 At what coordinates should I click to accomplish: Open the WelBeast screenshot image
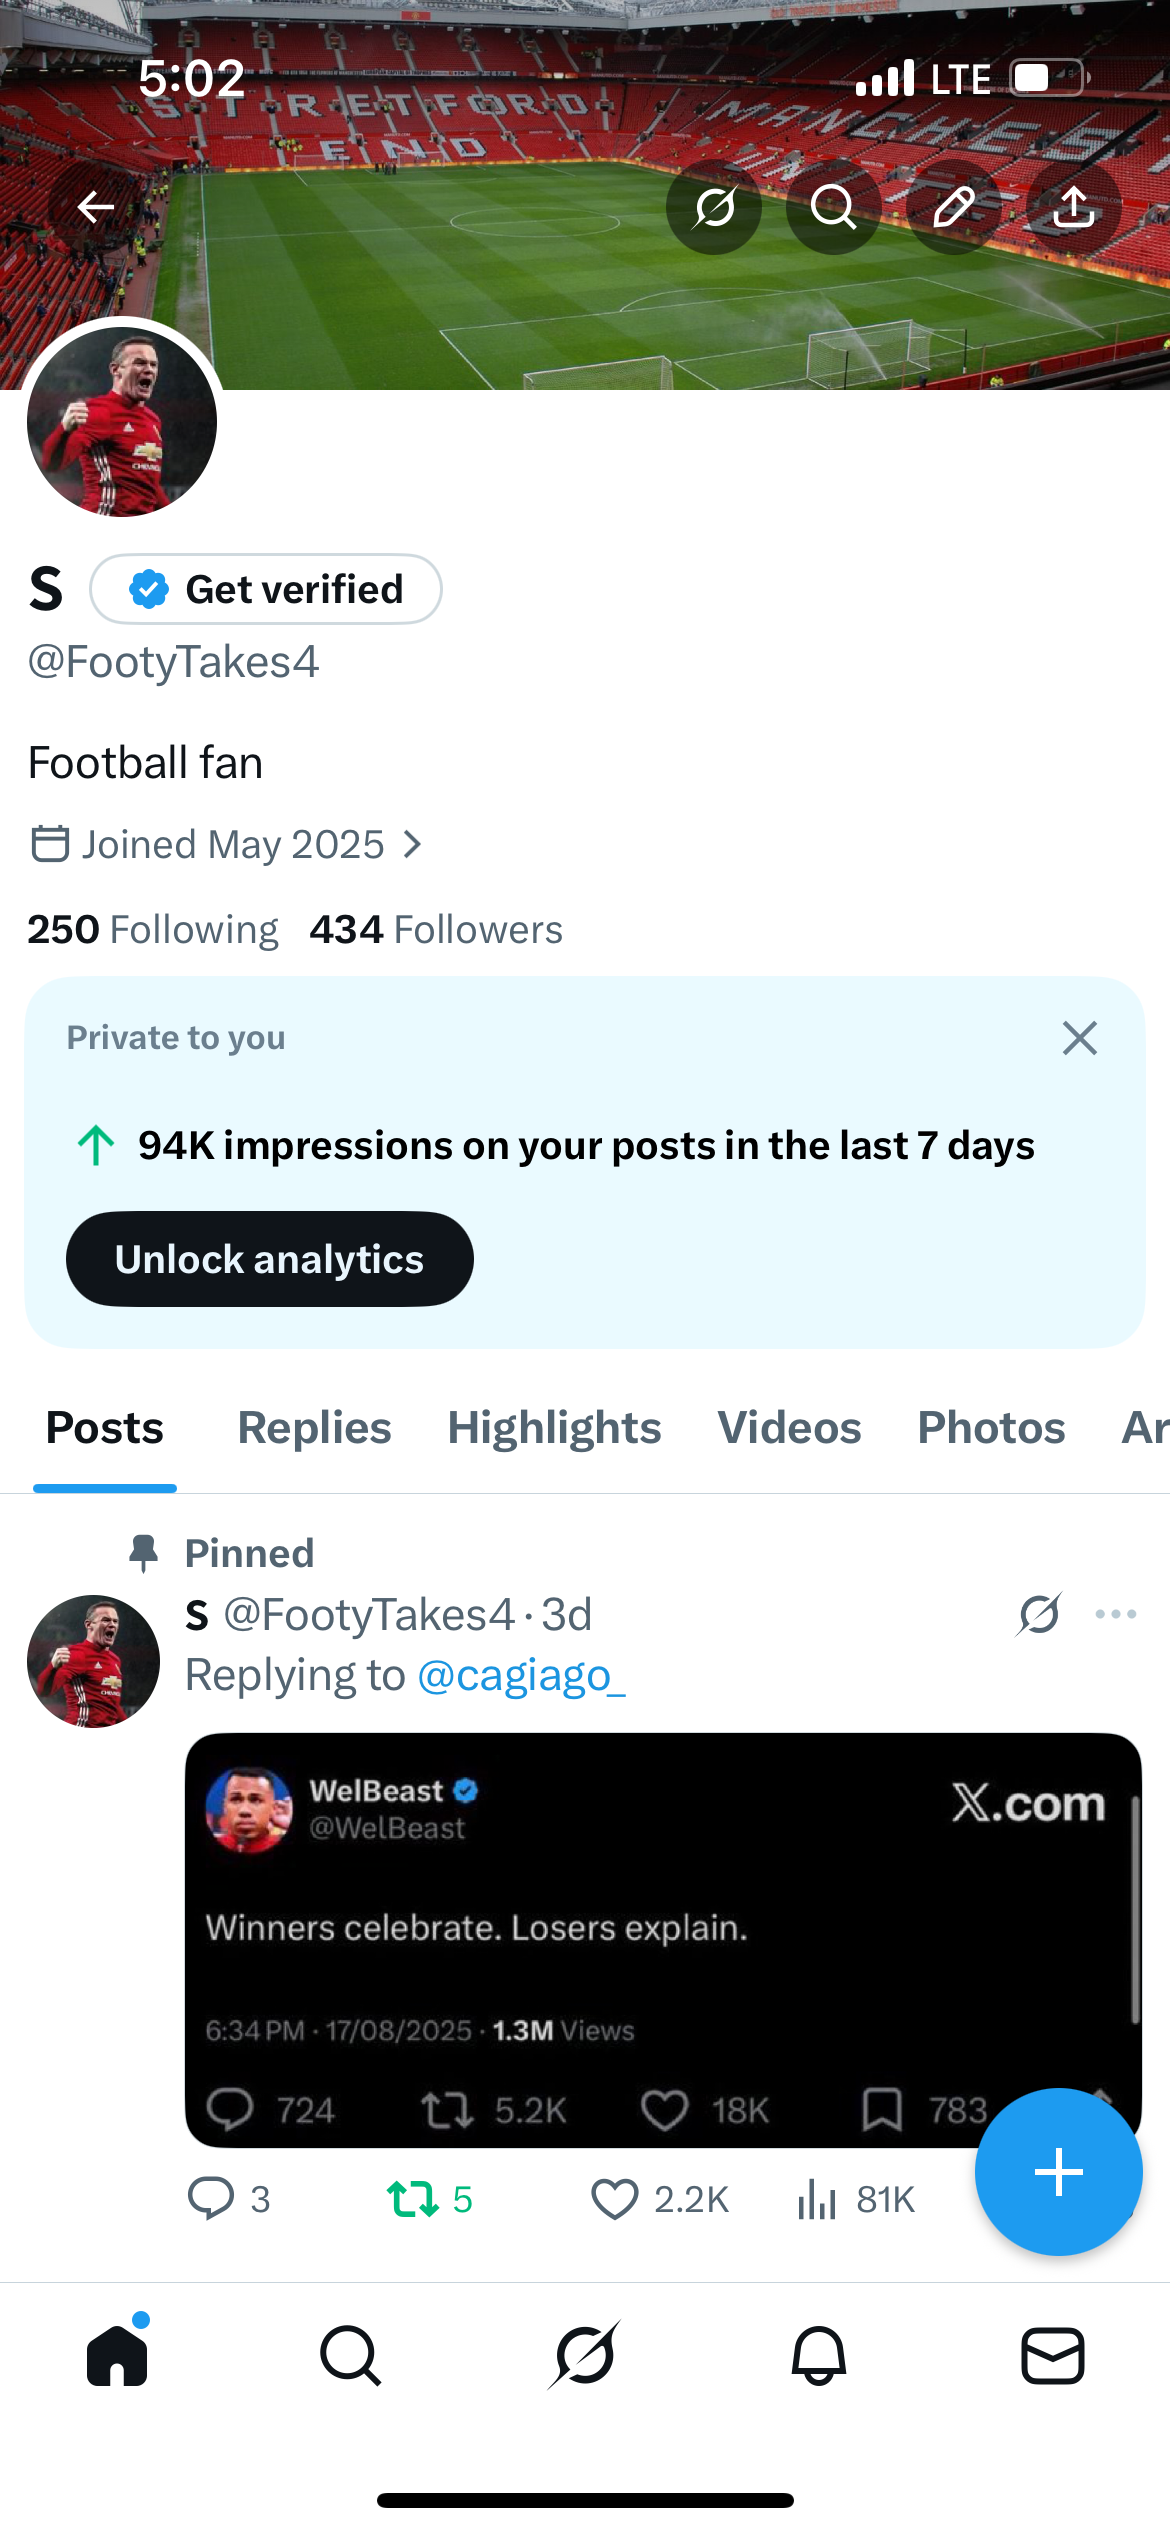pos(662,1938)
